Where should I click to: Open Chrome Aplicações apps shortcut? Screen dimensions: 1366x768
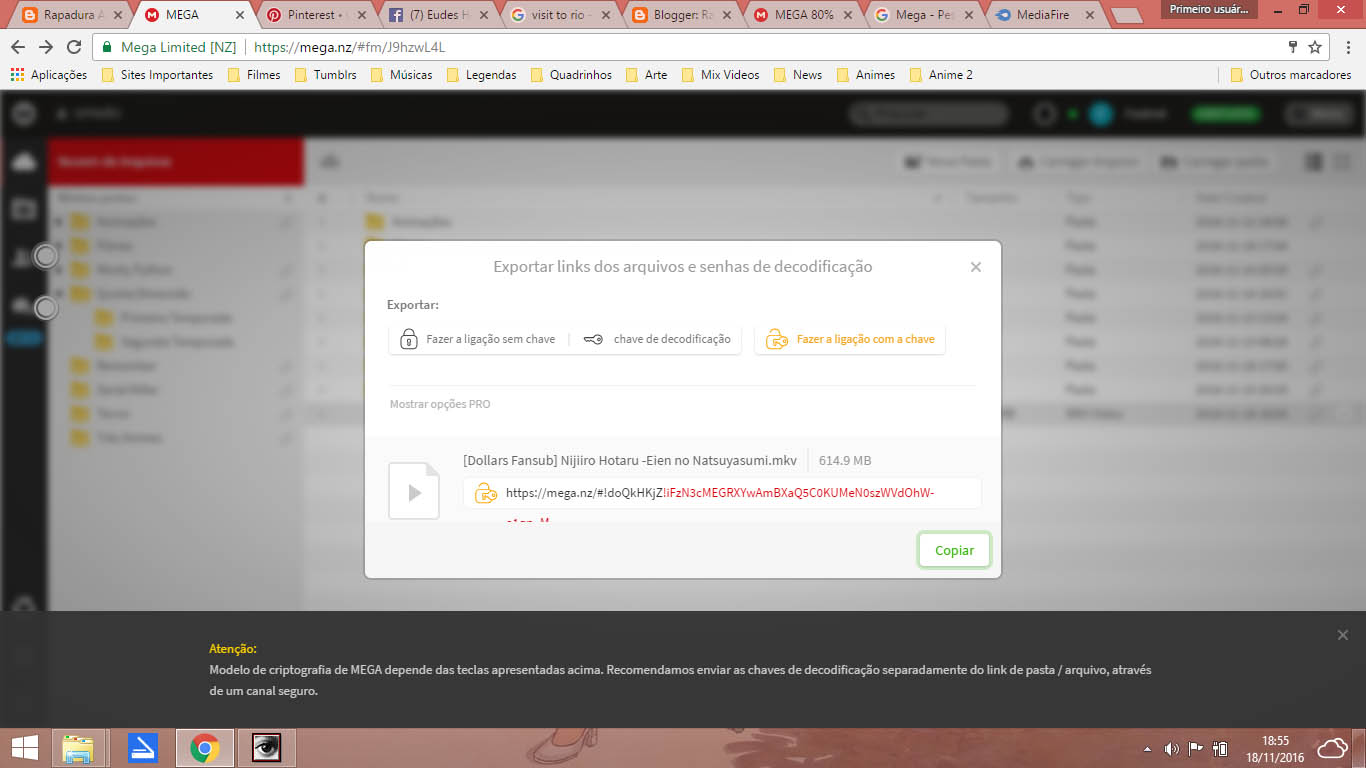coord(48,75)
